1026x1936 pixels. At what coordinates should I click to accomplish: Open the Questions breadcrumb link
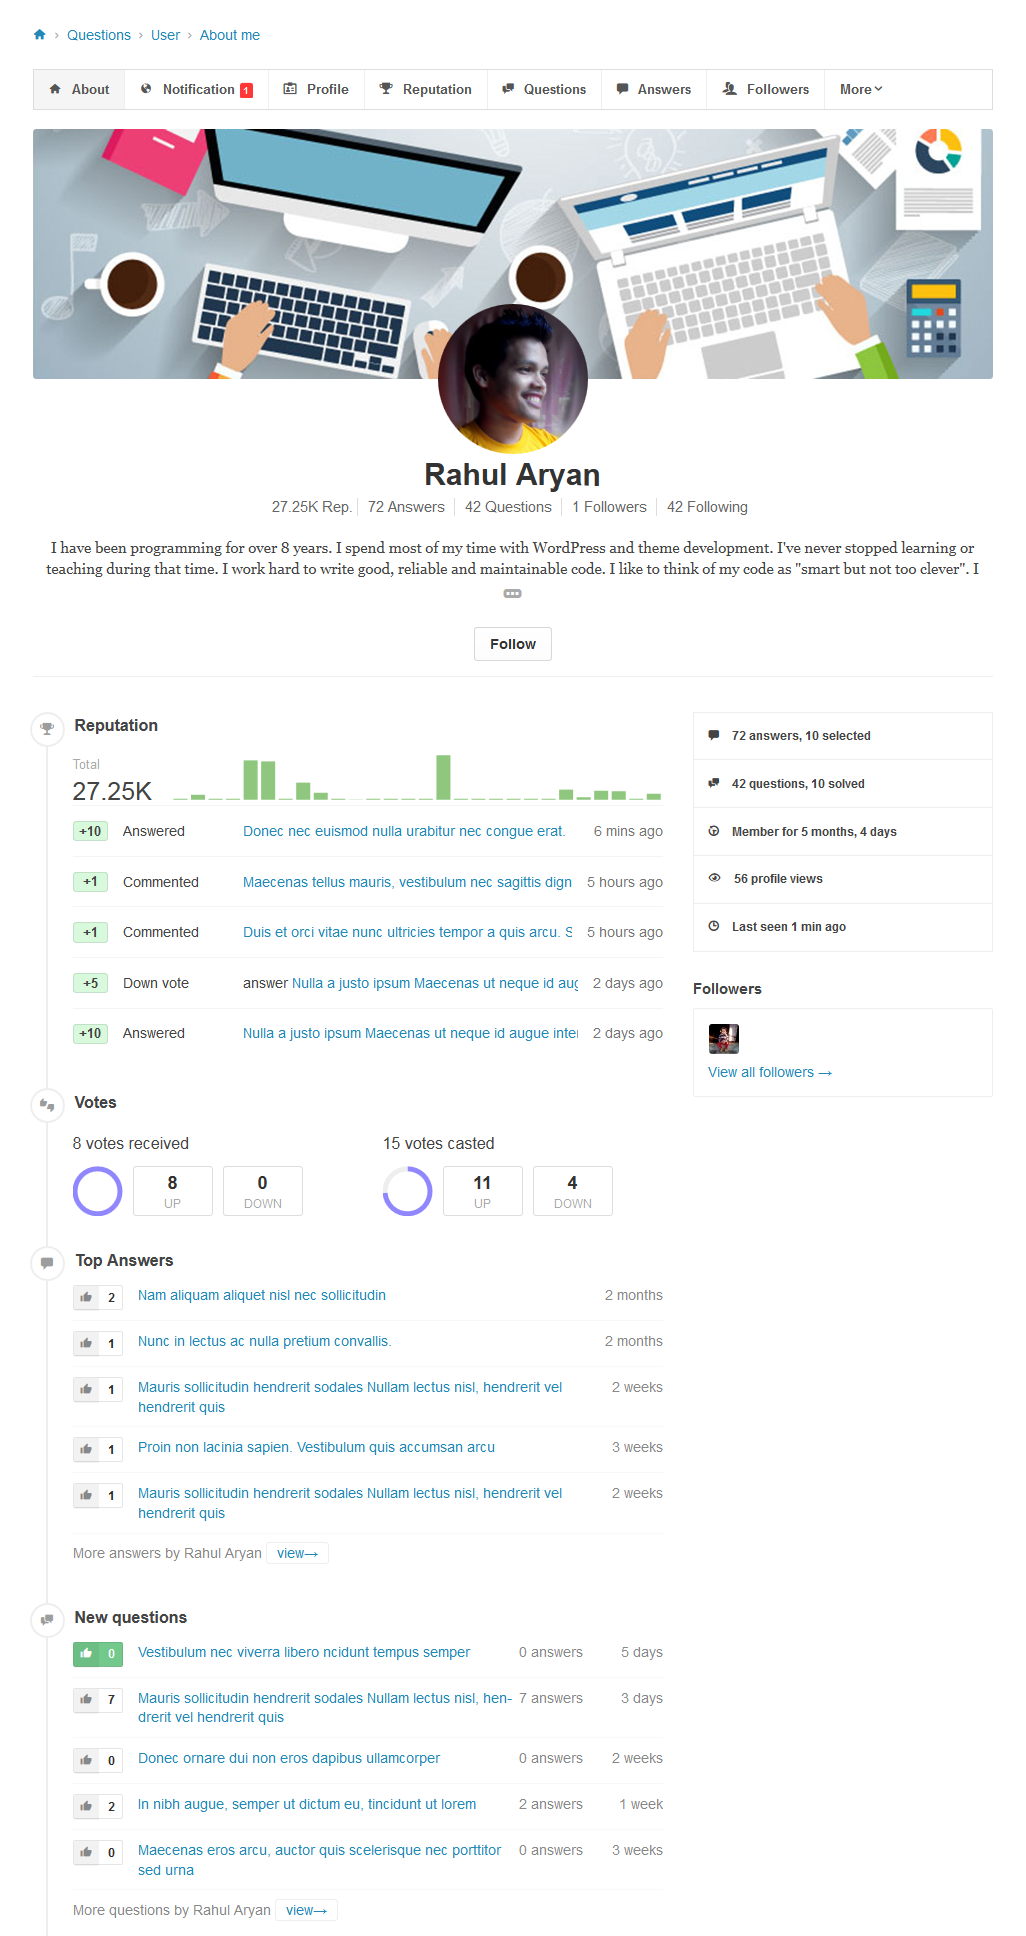pos(99,35)
